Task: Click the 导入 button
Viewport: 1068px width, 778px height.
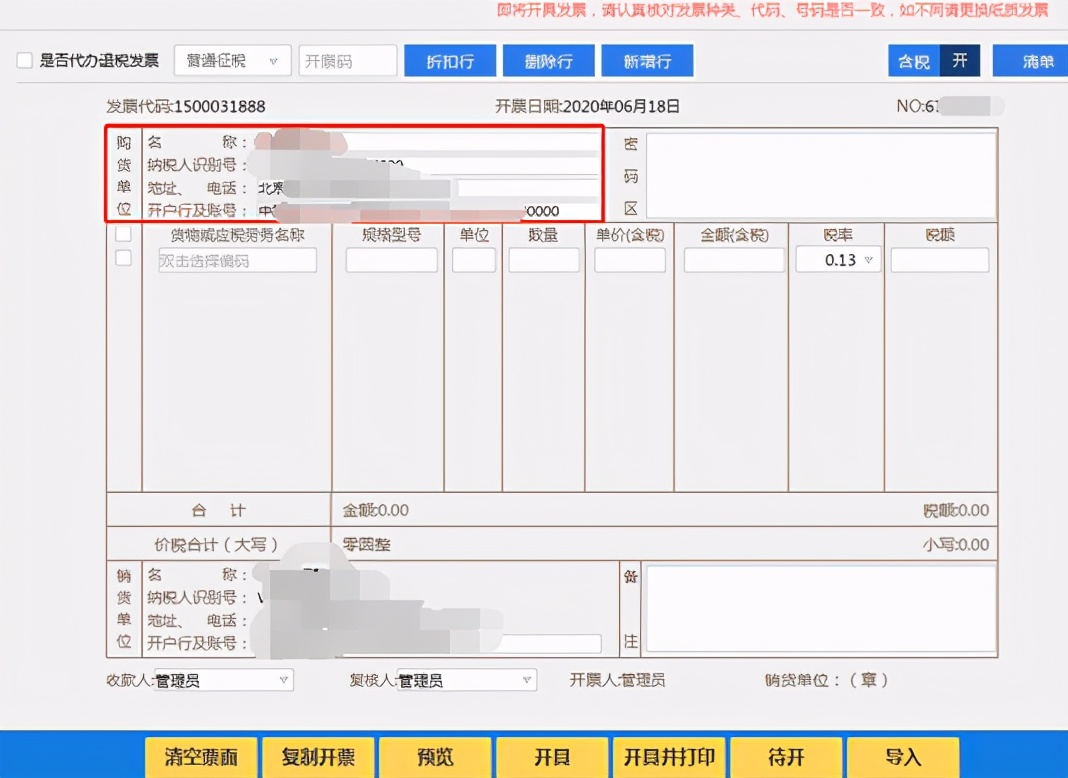Action: point(903,757)
